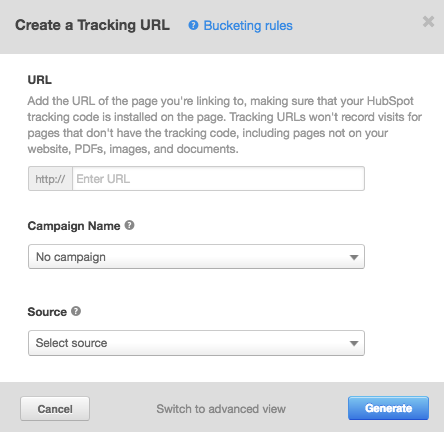Close the Create a Tracking URL dialog
Image resolution: width=444 pixels, height=432 pixels.
(x=428, y=22)
